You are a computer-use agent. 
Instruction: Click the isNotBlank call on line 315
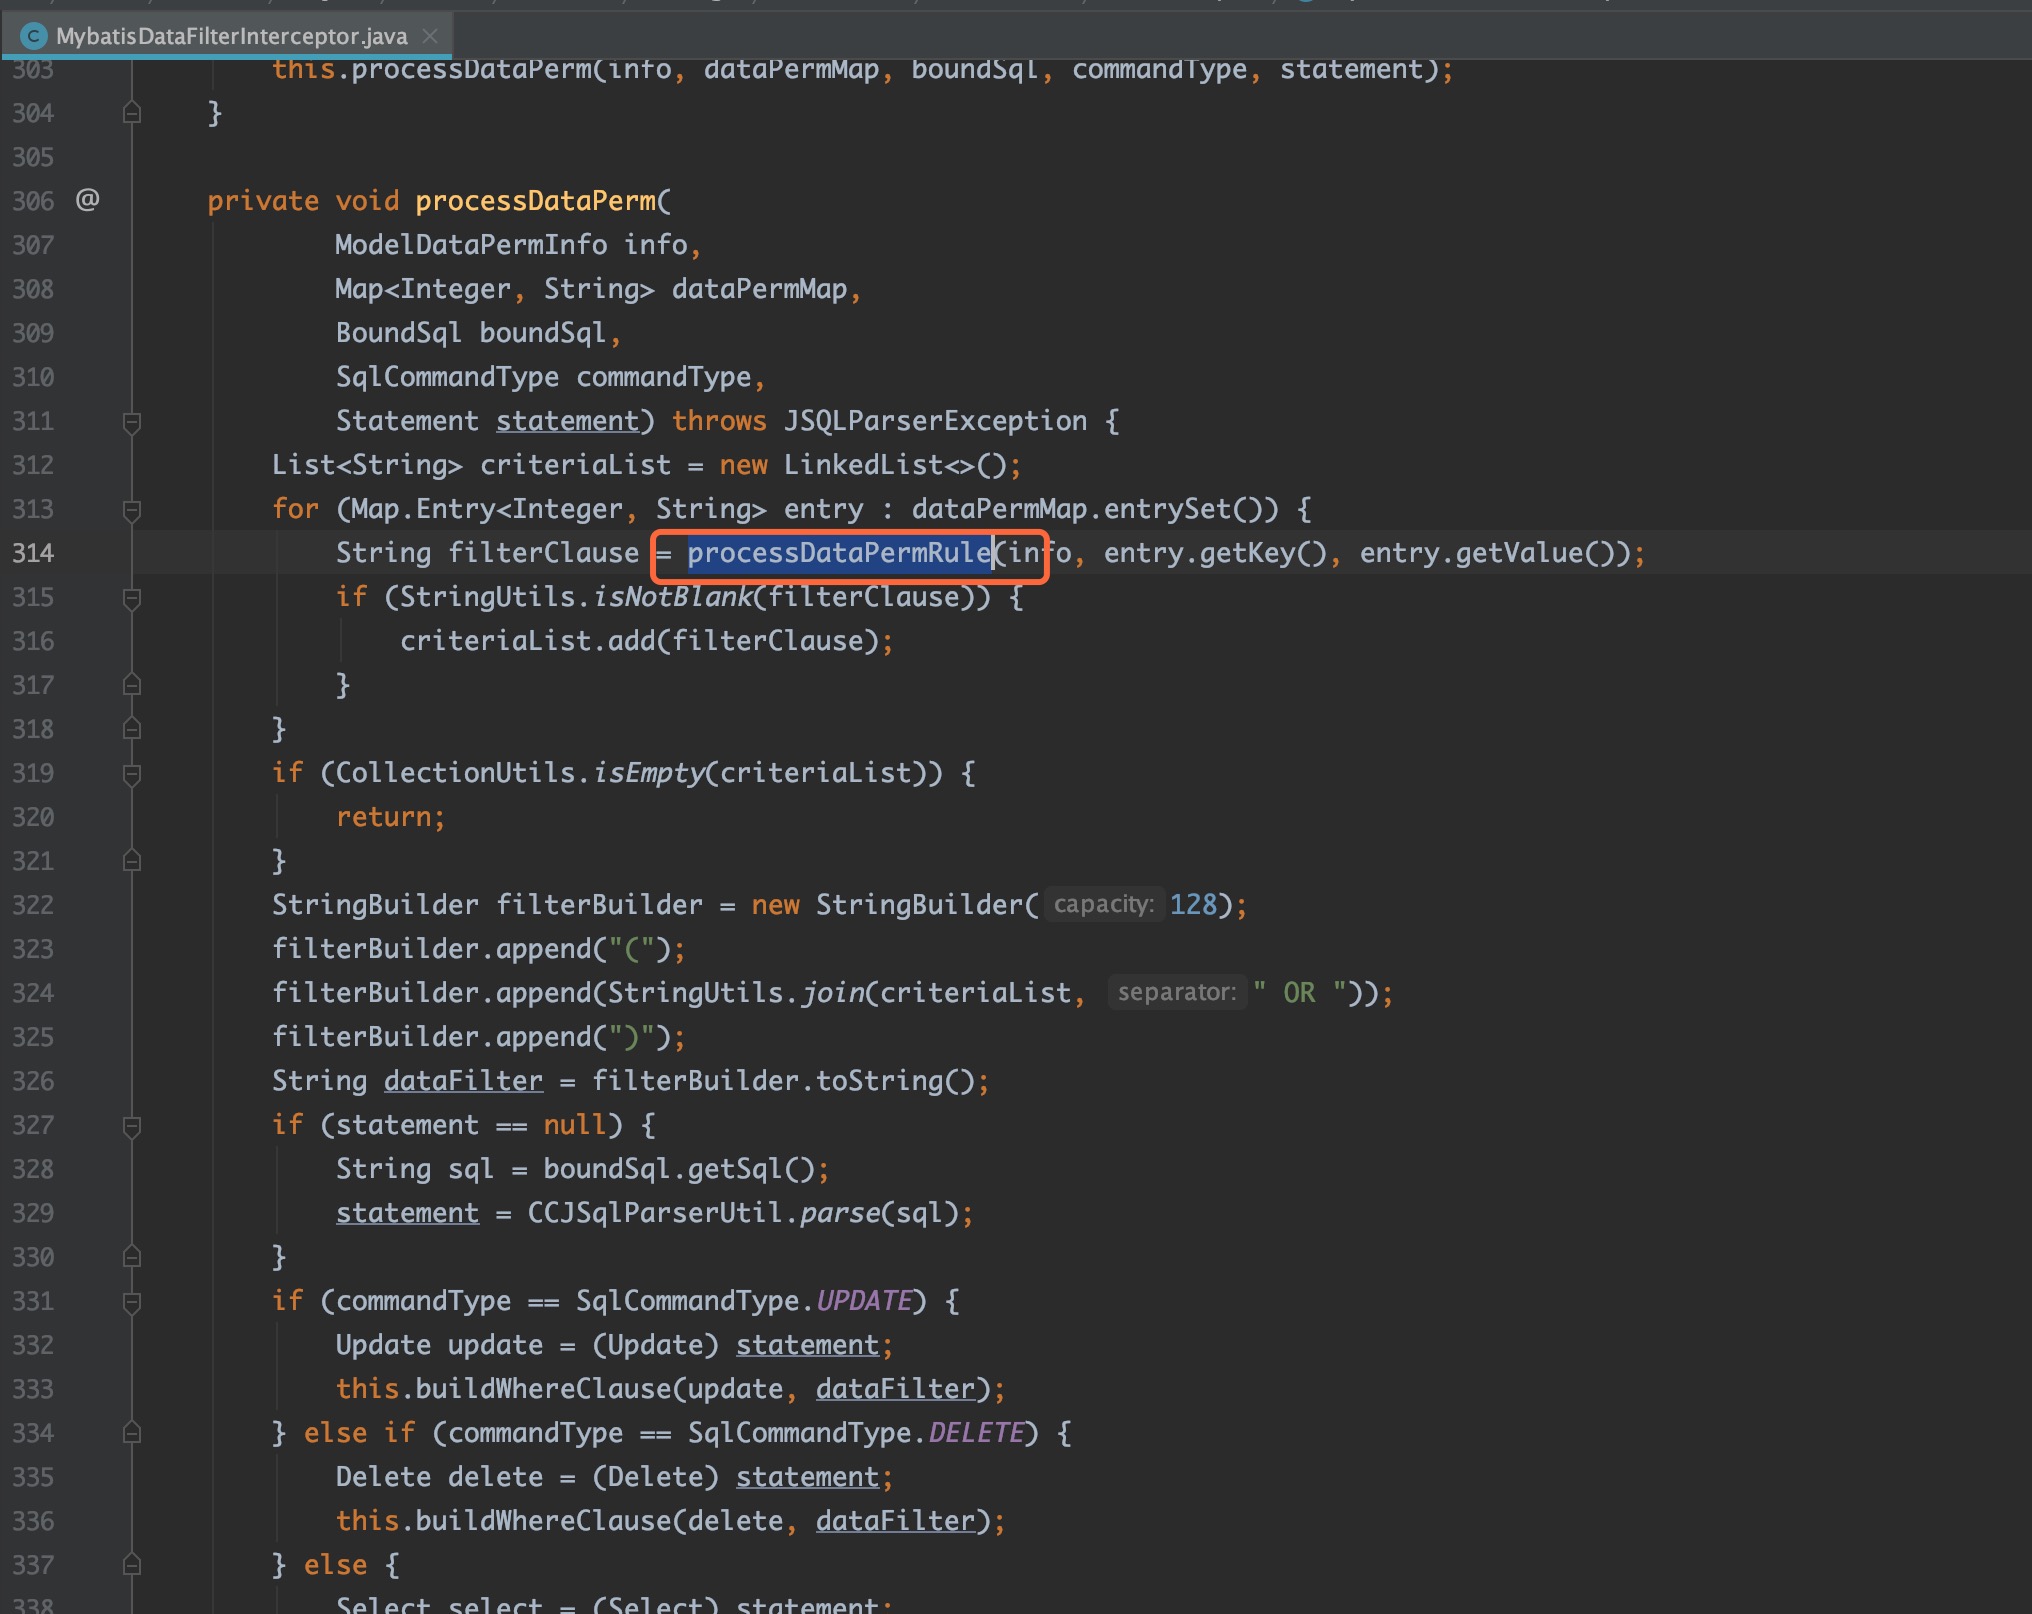(672, 597)
